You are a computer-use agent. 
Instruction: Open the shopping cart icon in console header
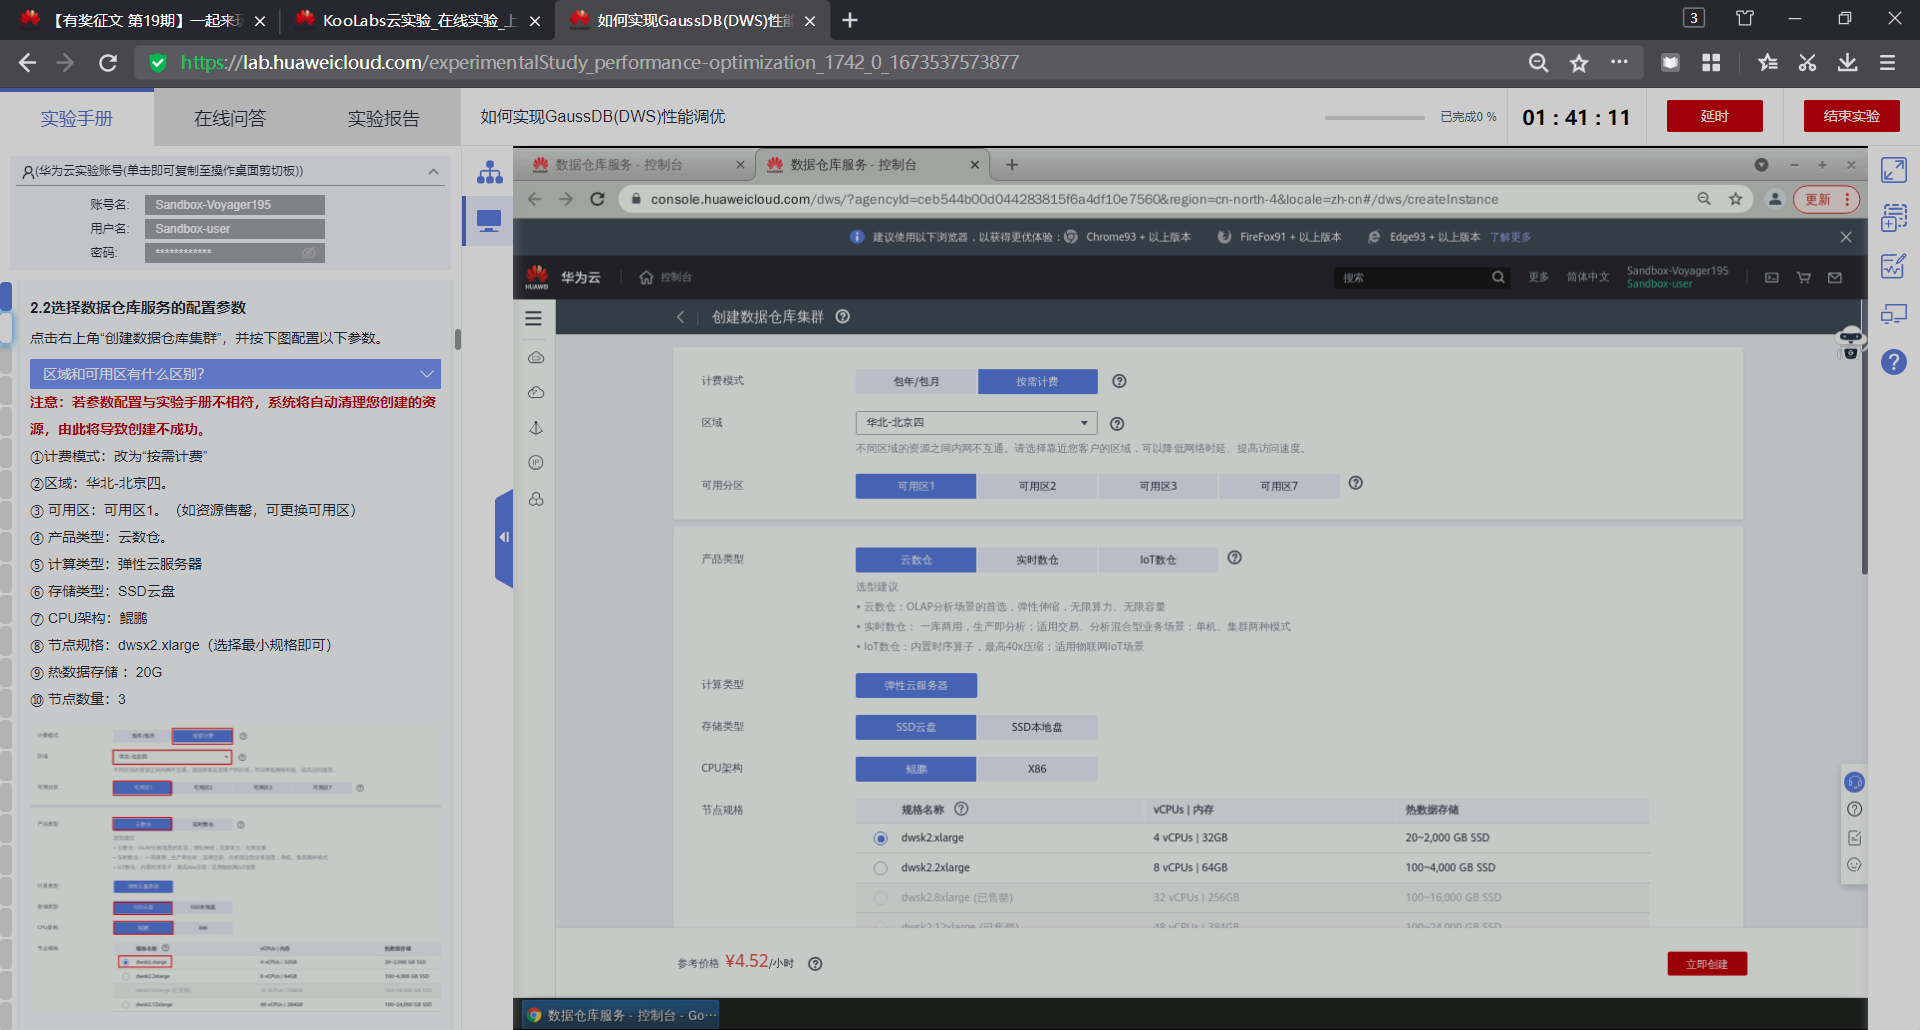(1804, 277)
